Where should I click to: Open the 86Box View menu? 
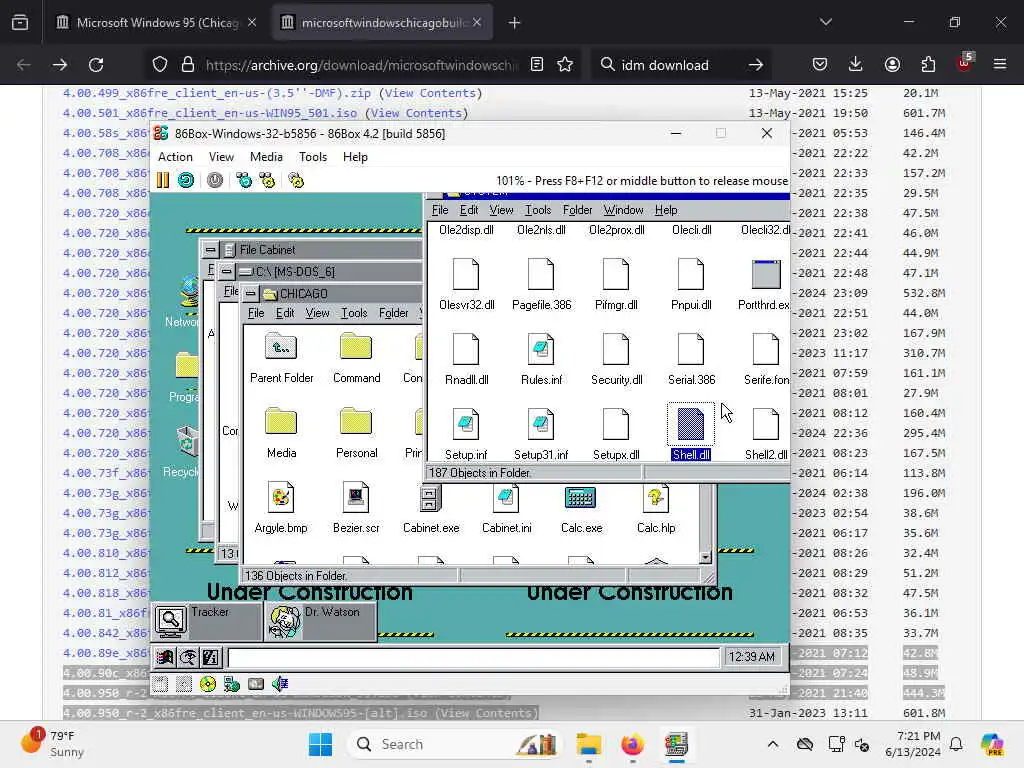221,157
